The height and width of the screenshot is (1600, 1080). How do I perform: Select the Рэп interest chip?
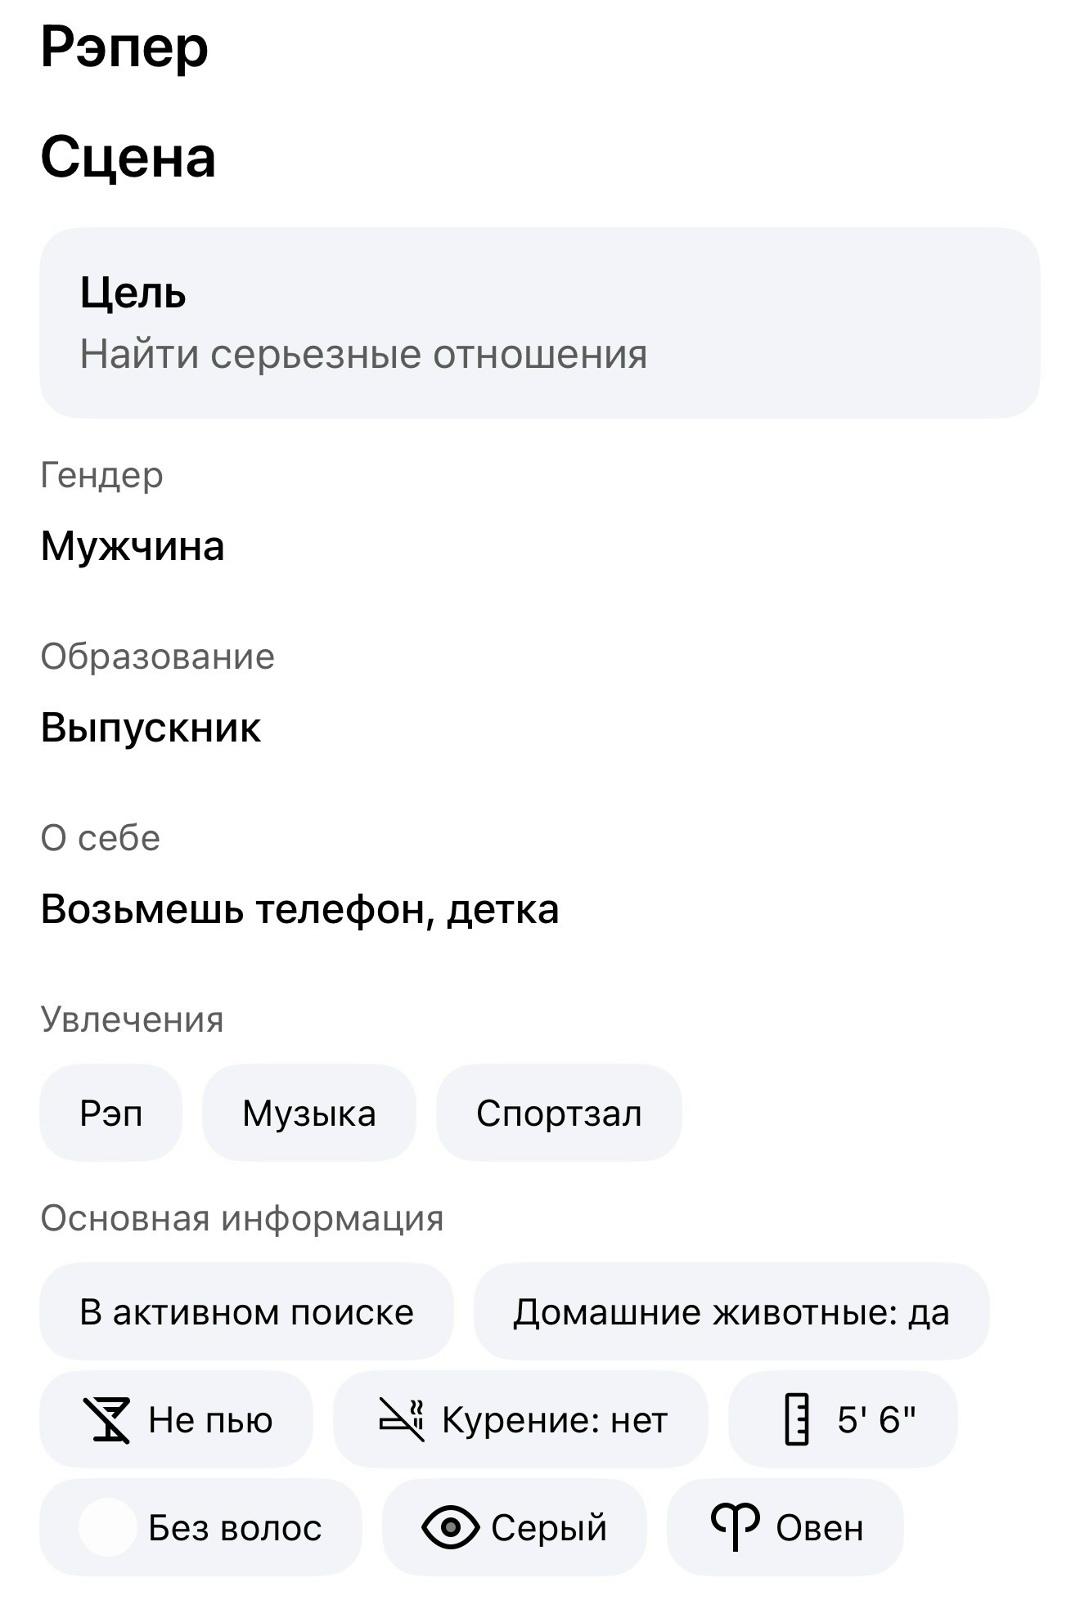pyautogui.click(x=111, y=1113)
